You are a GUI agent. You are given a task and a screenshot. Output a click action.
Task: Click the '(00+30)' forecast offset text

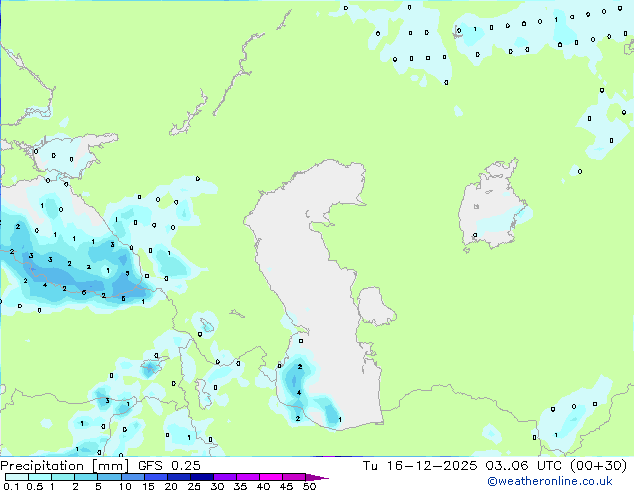[598, 466]
